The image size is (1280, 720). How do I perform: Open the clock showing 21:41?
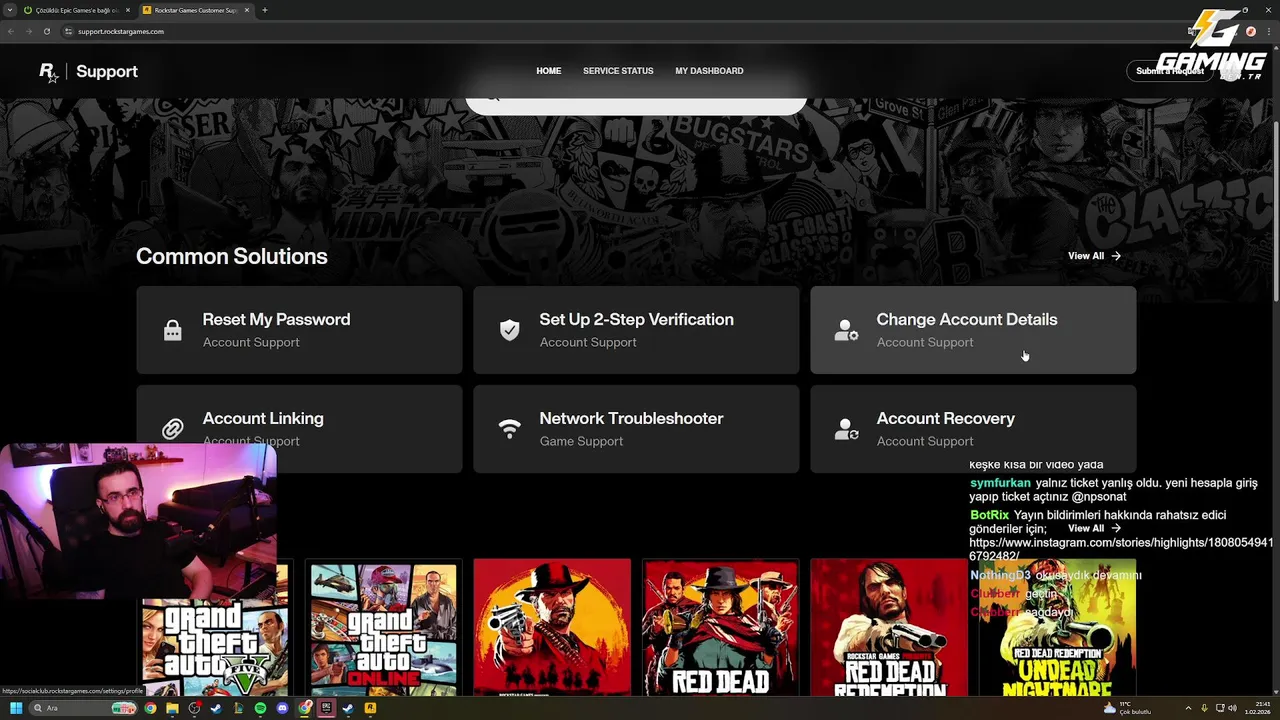click(x=1258, y=708)
